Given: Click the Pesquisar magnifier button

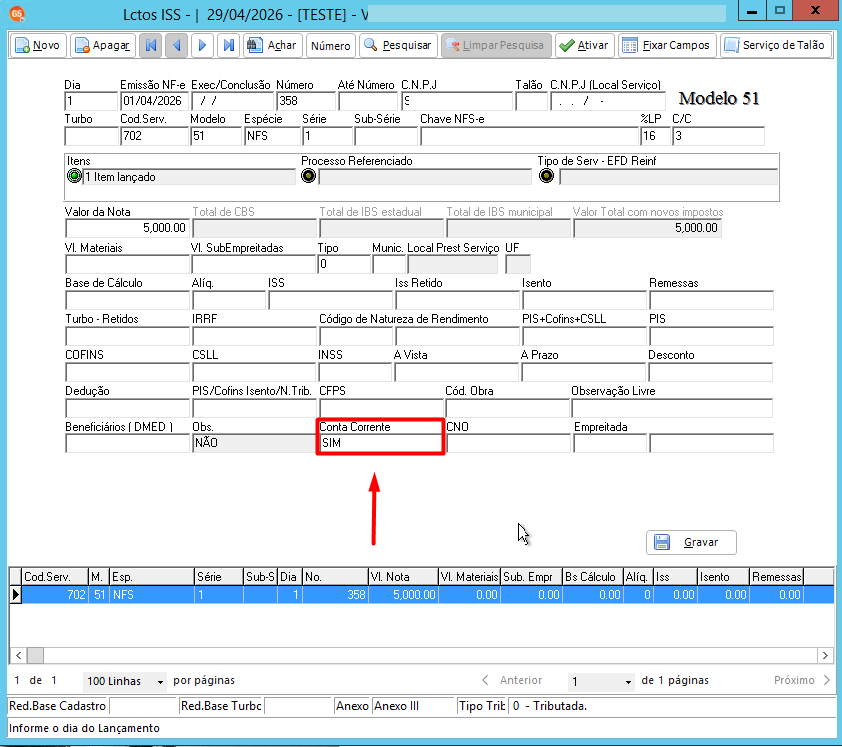Looking at the screenshot, I should [x=398, y=46].
